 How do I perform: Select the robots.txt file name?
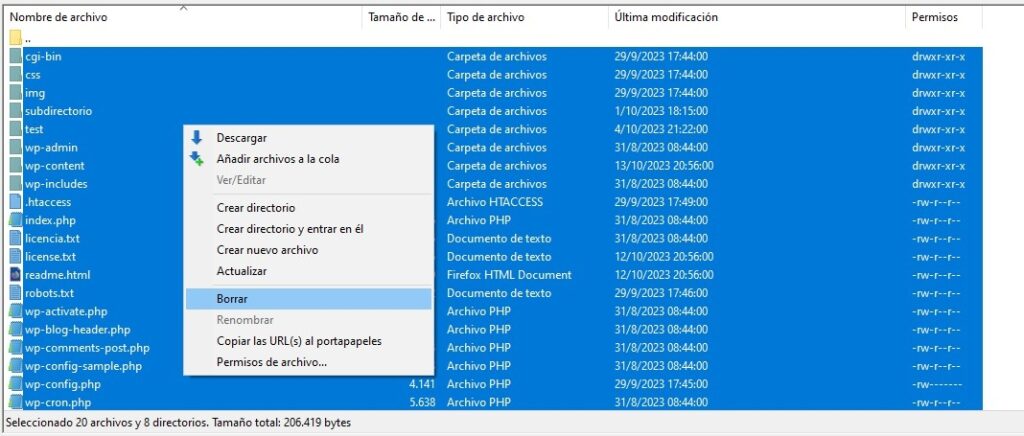click(49, 293)
